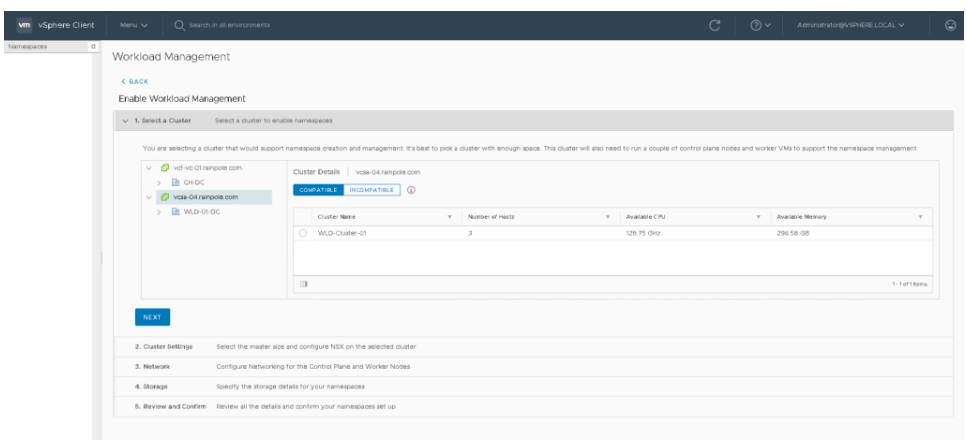This screenshot has height=445, width=967.
Task: Collapse the vcf-vc-01.rainpole.com tree node
Action: 150,167
